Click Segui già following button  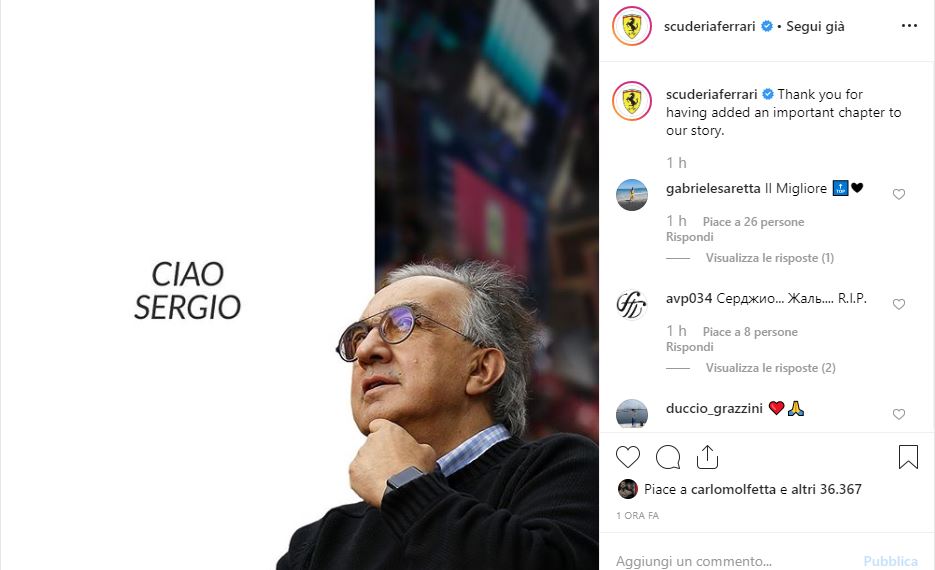(x=815, y=26)
